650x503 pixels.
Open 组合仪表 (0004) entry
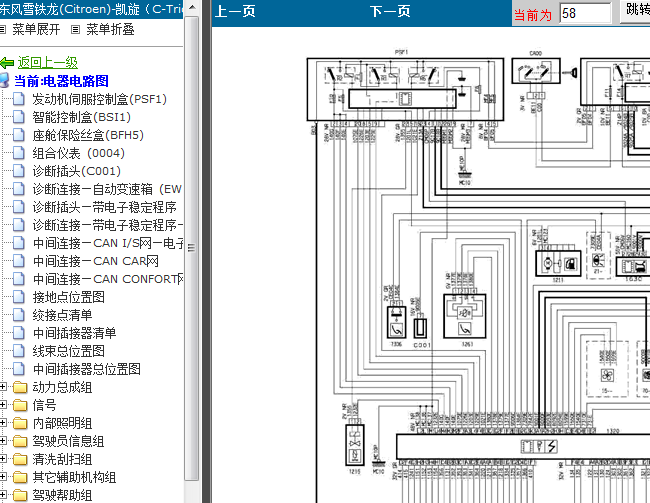click(78, 153)
